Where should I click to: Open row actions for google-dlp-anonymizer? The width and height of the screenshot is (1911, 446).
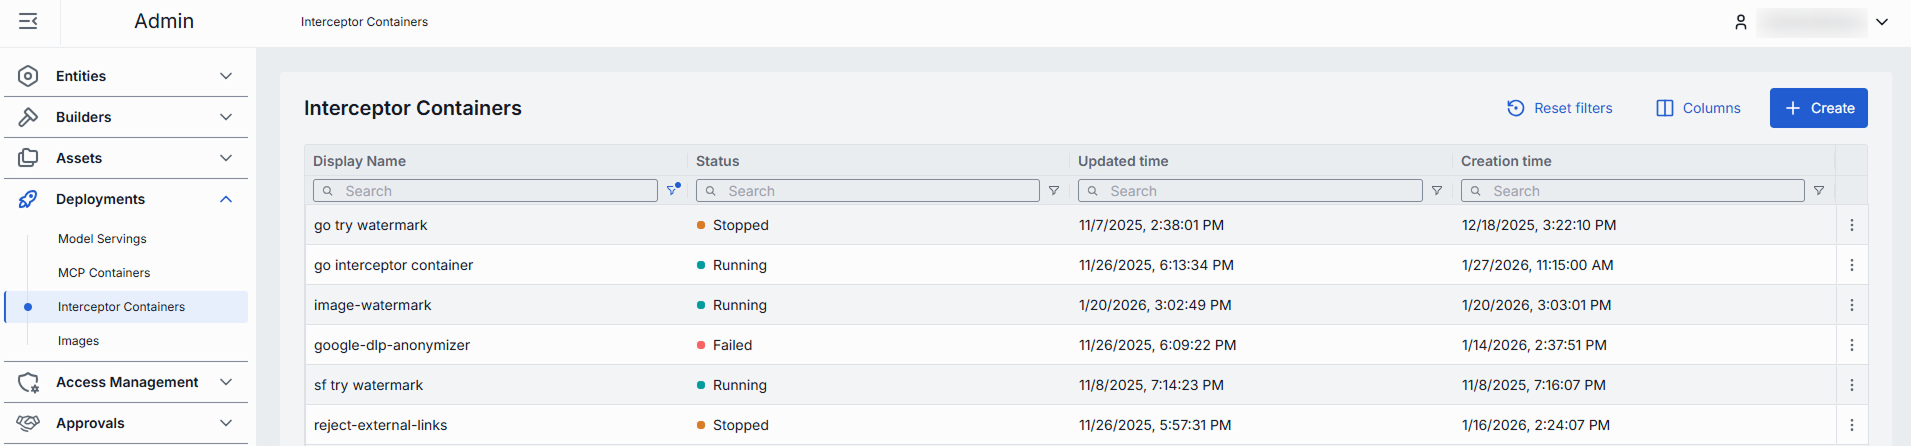1852,345
